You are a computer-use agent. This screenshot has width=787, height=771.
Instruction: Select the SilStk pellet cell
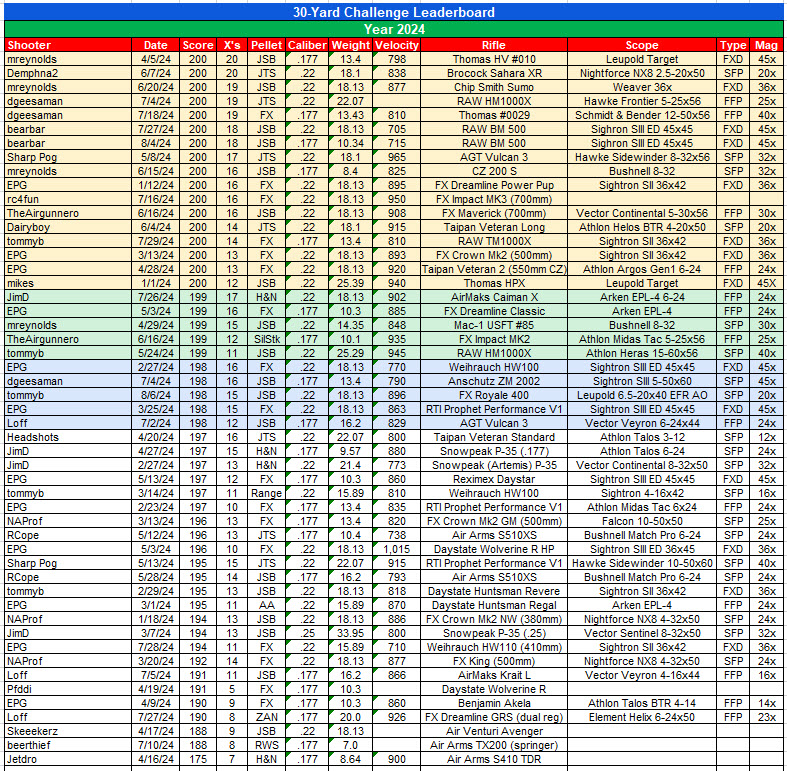(267, 339)
